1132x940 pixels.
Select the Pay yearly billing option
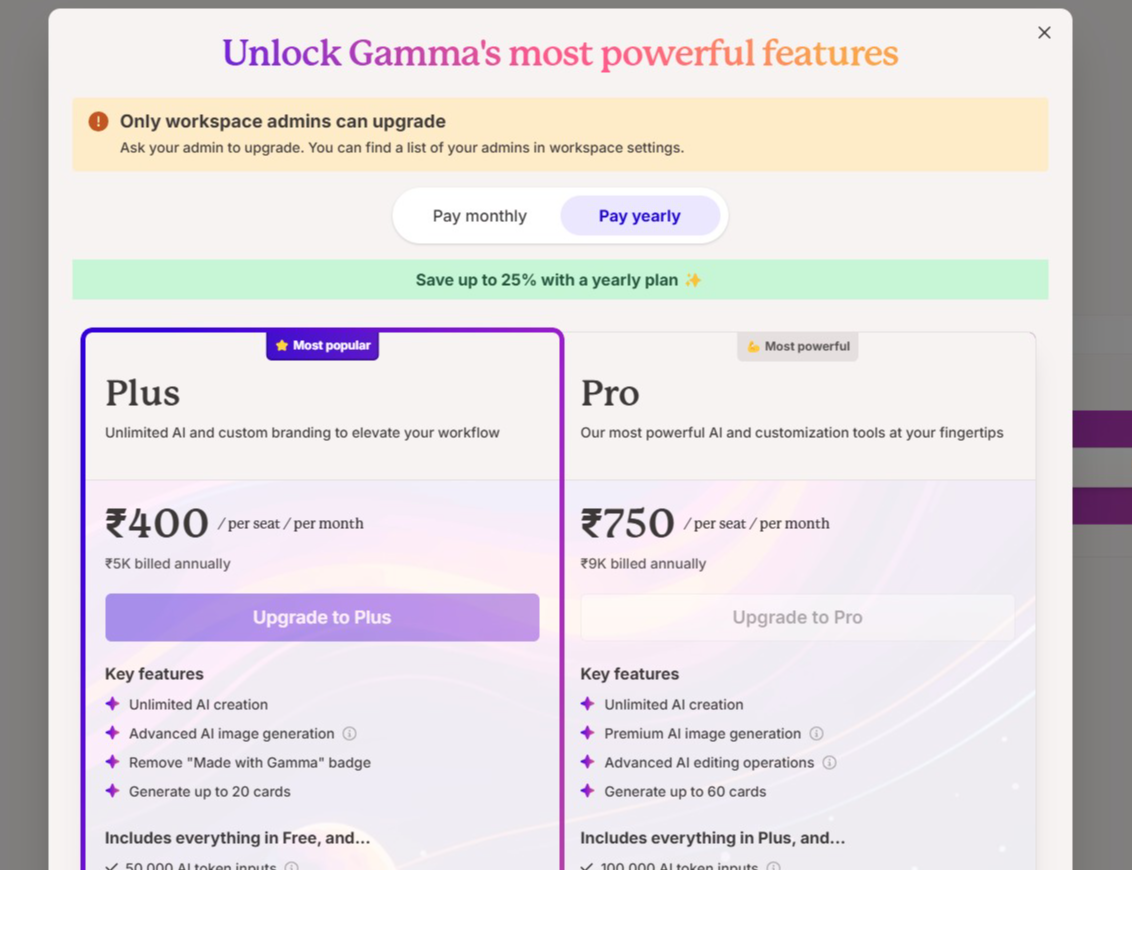(x=639, y=216)
